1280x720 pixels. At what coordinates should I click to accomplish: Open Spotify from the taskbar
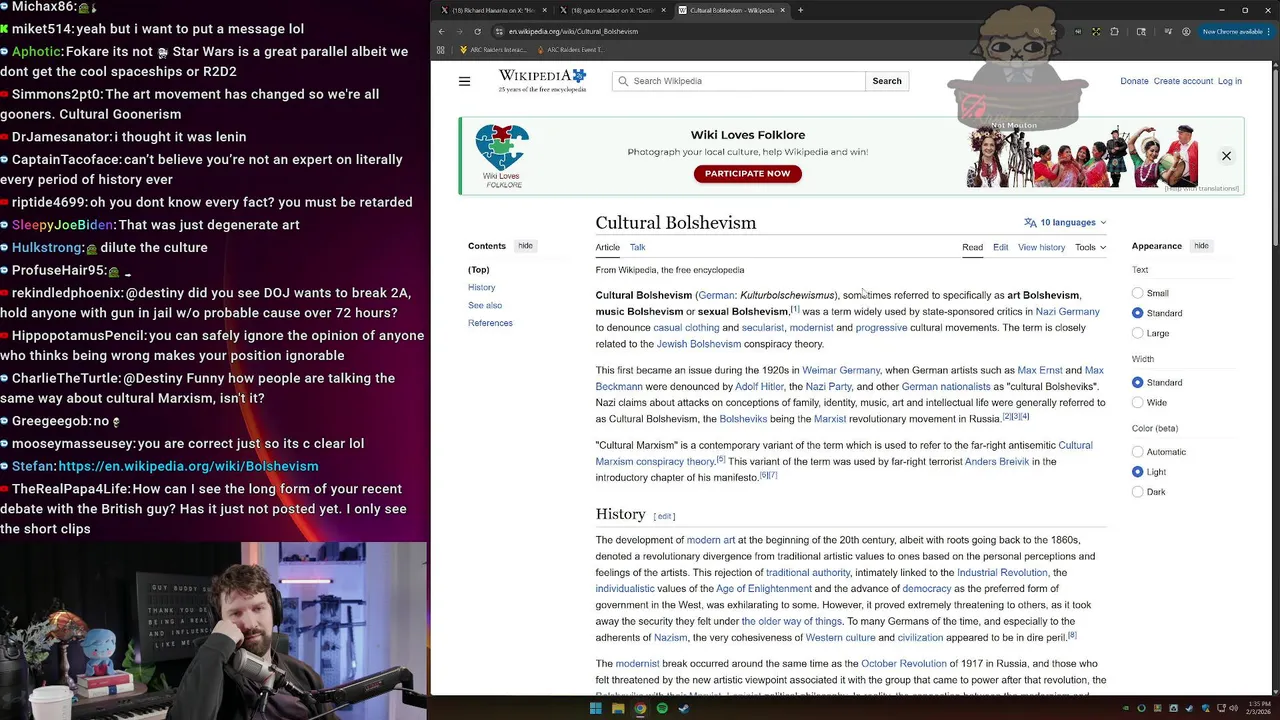[662, 709]
